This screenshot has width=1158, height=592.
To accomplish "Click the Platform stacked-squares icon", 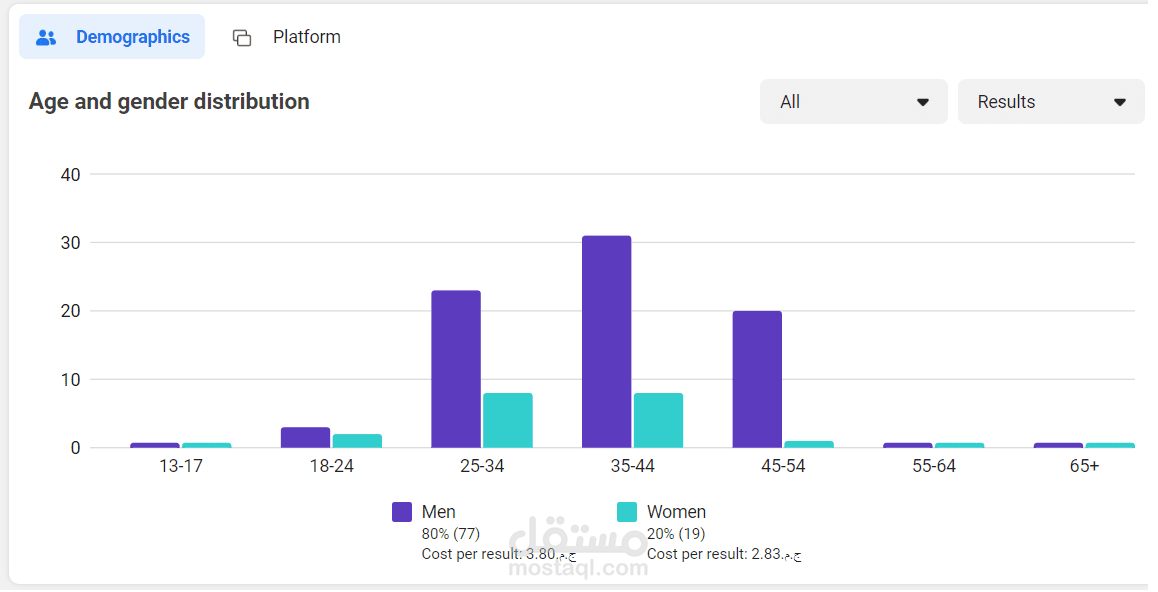I will [242, 38].
